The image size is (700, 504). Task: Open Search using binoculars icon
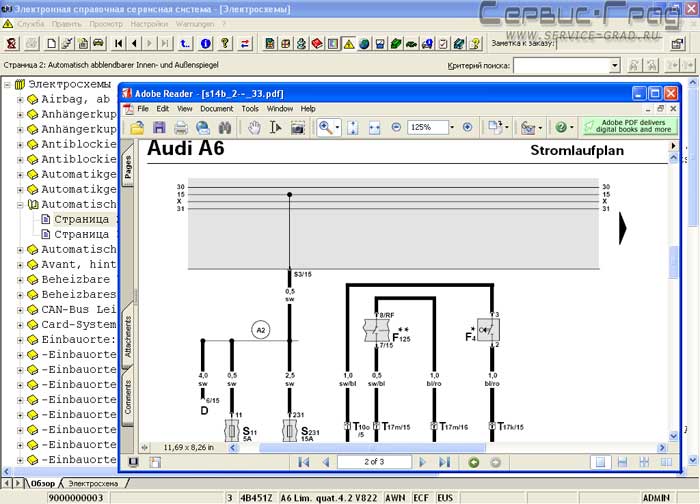click(x=225, y=128)
